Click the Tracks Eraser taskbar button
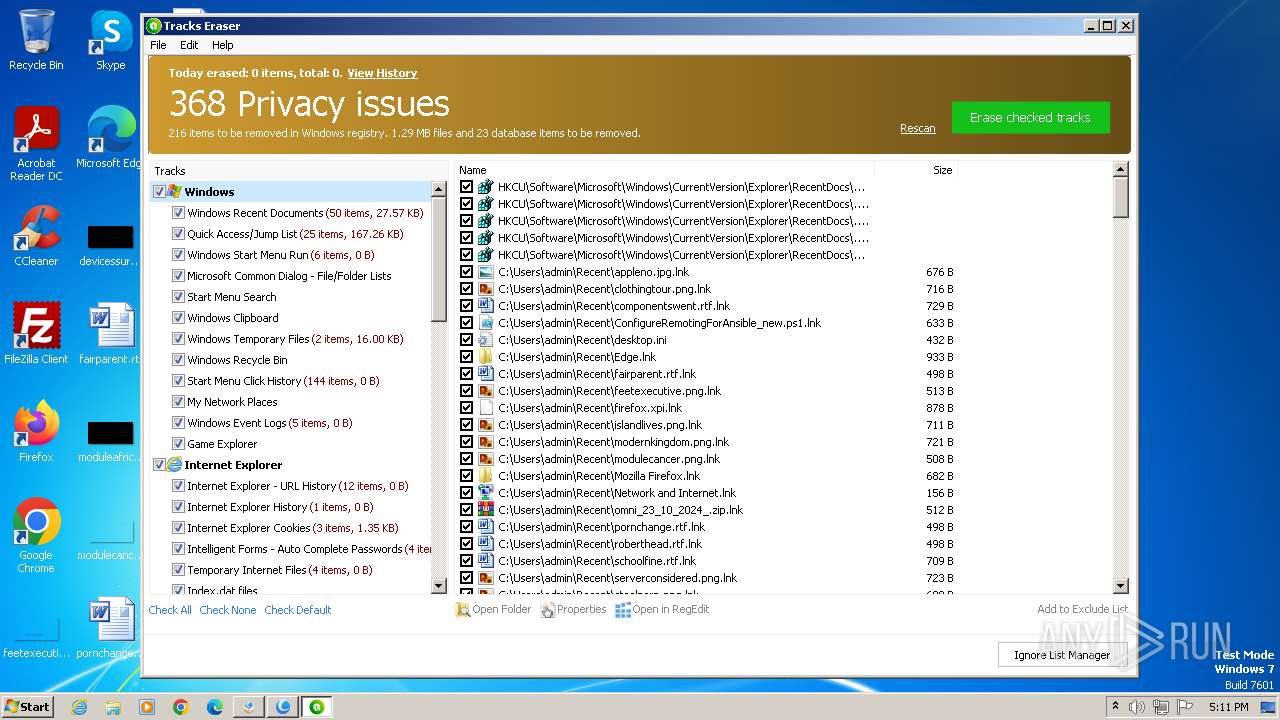 click(318, 707)
